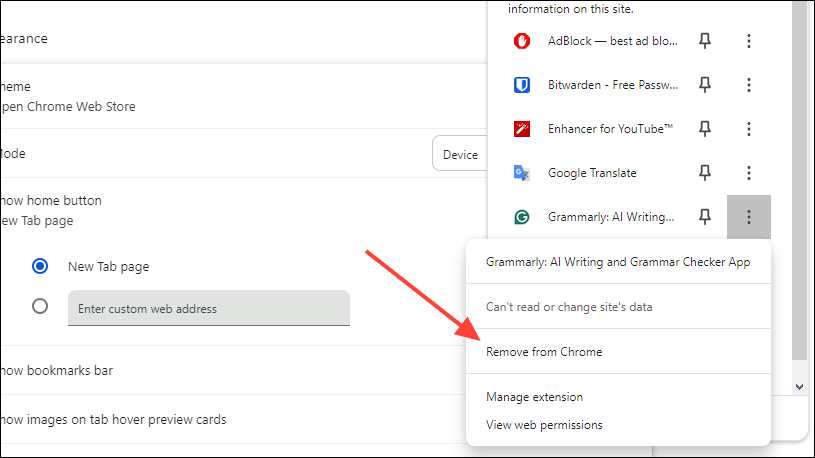
Task: Pin the Grammarly extension
Action: click(705, 217)
